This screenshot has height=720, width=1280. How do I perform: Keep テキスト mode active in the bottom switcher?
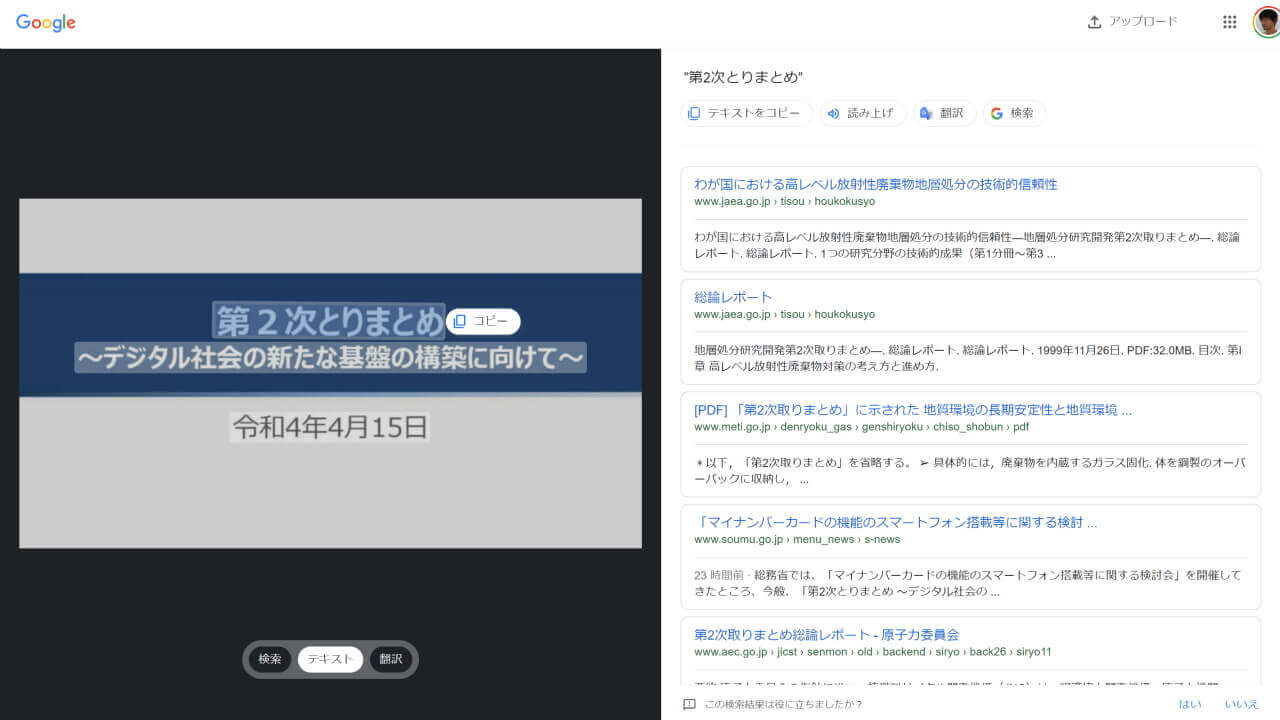330,659
